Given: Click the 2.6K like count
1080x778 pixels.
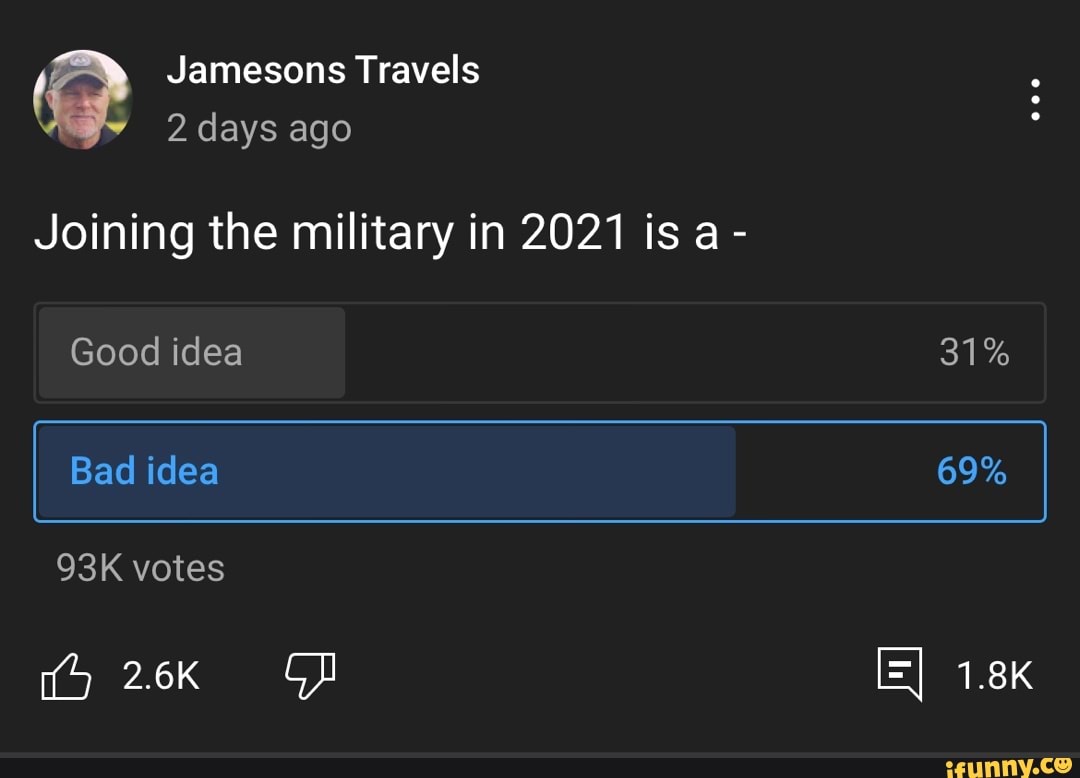Looking at the screenshot, I should point(161,677).
